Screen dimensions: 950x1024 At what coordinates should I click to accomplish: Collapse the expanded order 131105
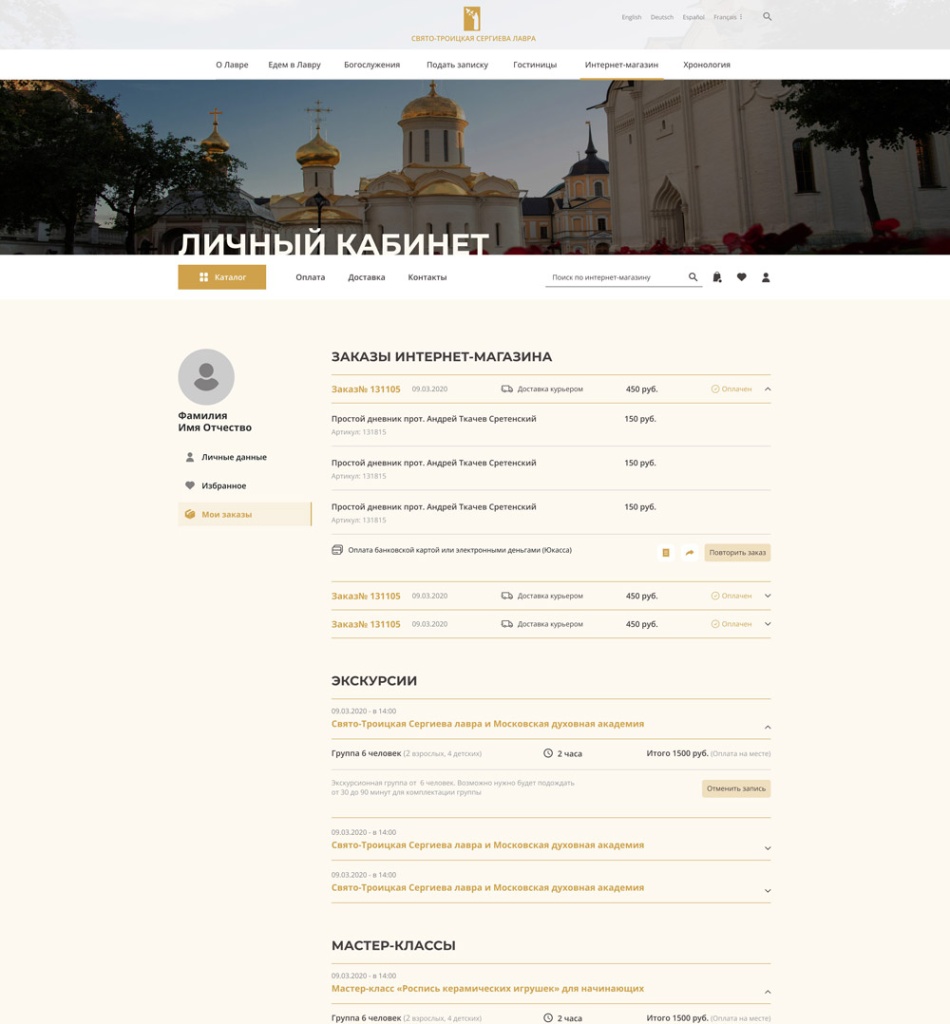pos(768,389)
